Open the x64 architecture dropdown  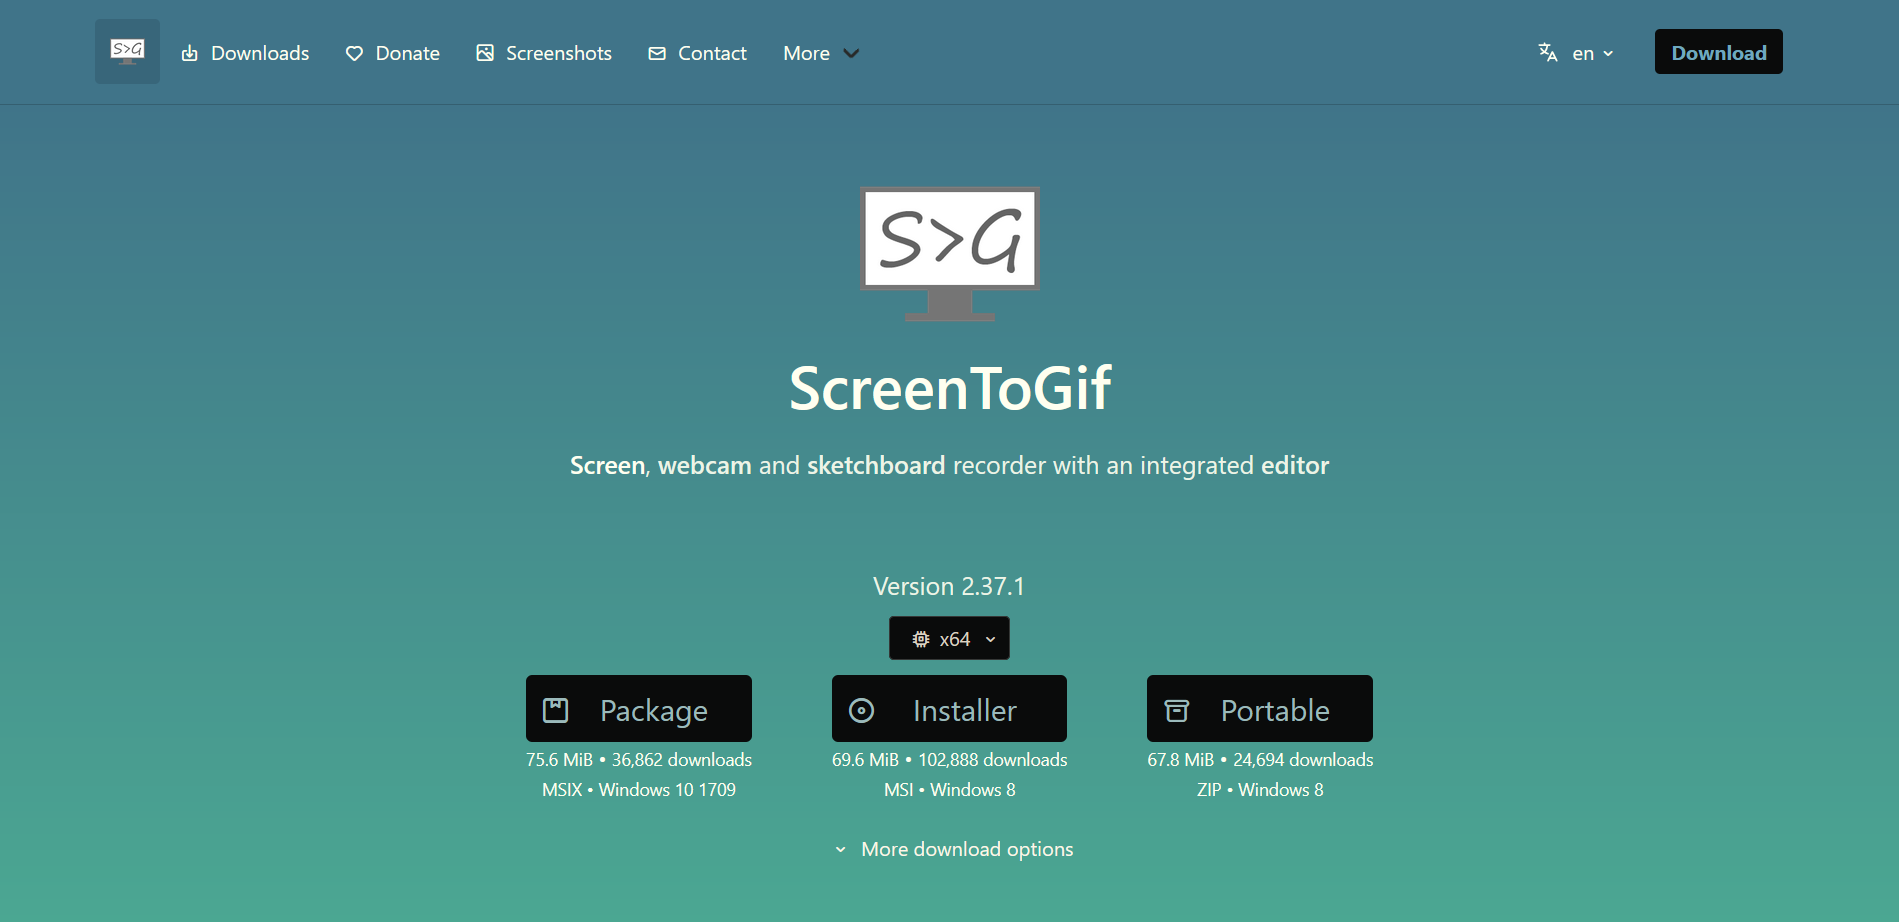pyautogui.click(x=949, y=638)
